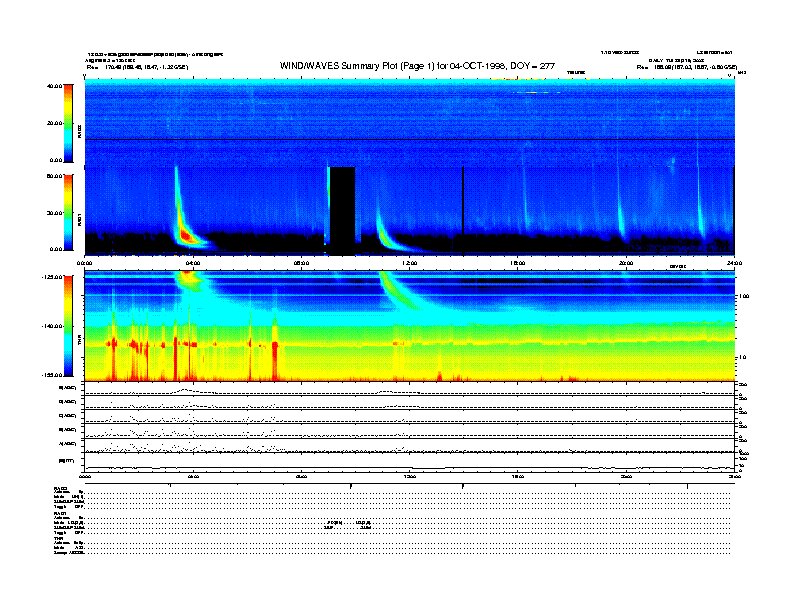Click the 40.00 label on RAD2 scale
The width and height of the screenshot is (792, 612).
point(54,86)
